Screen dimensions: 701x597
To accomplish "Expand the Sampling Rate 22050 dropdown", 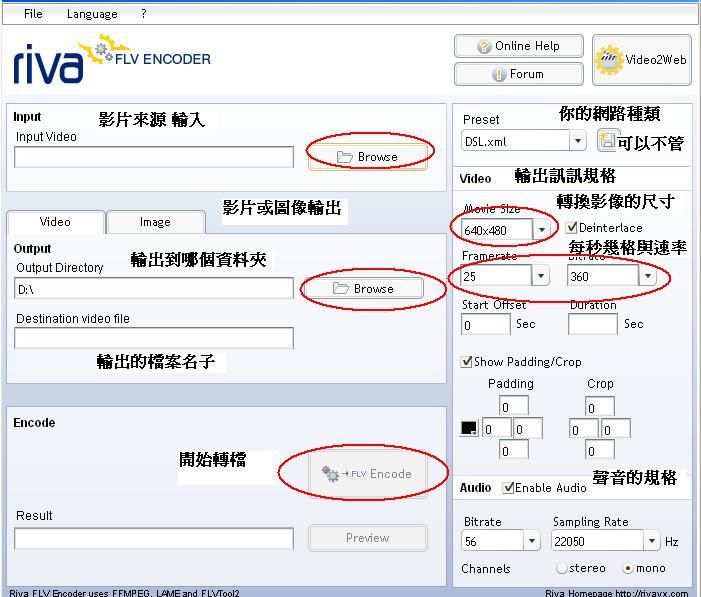I will 652,541.
